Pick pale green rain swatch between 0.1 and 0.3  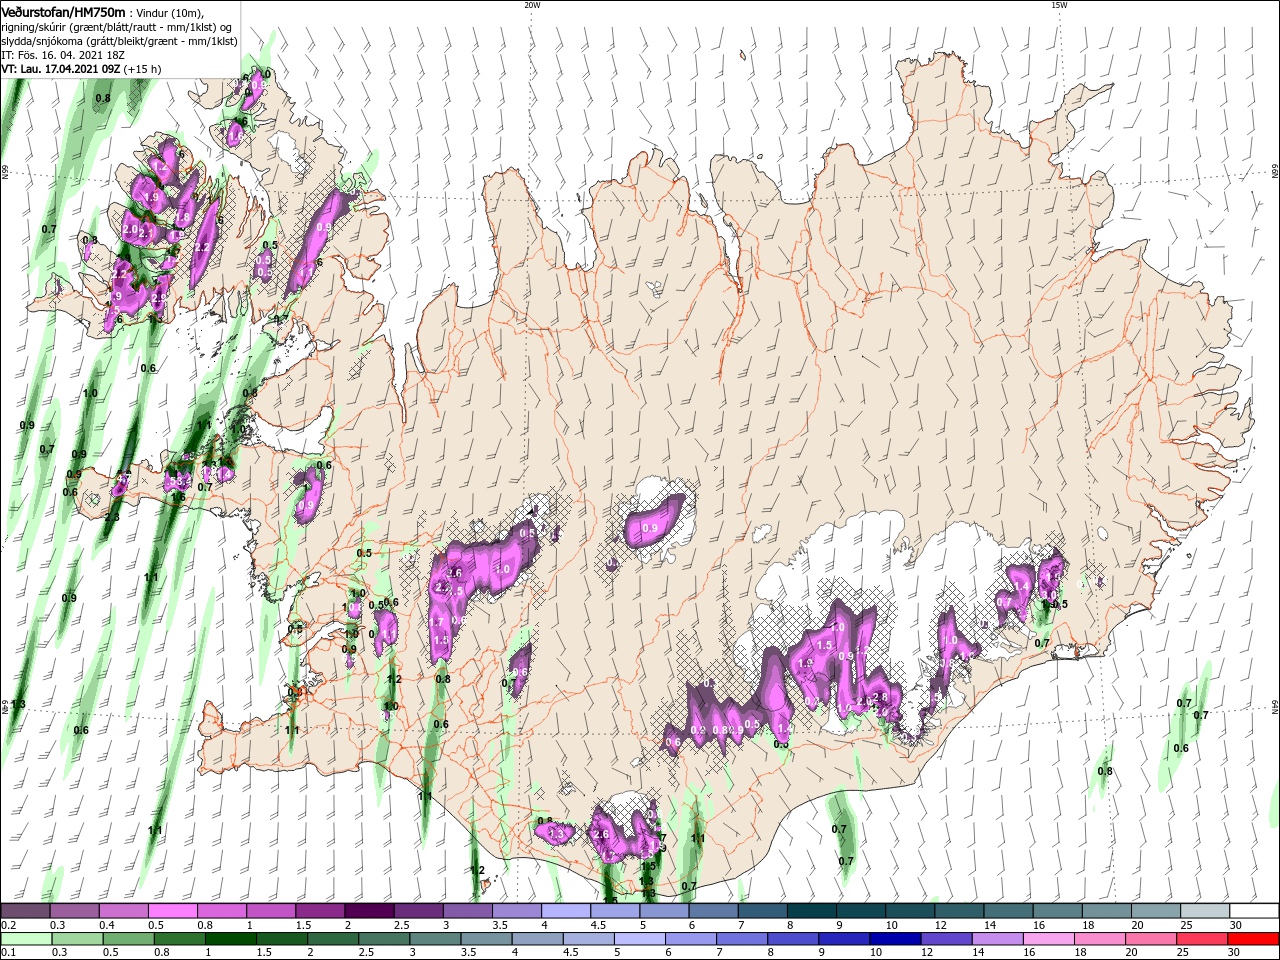[x=25, y=939]
